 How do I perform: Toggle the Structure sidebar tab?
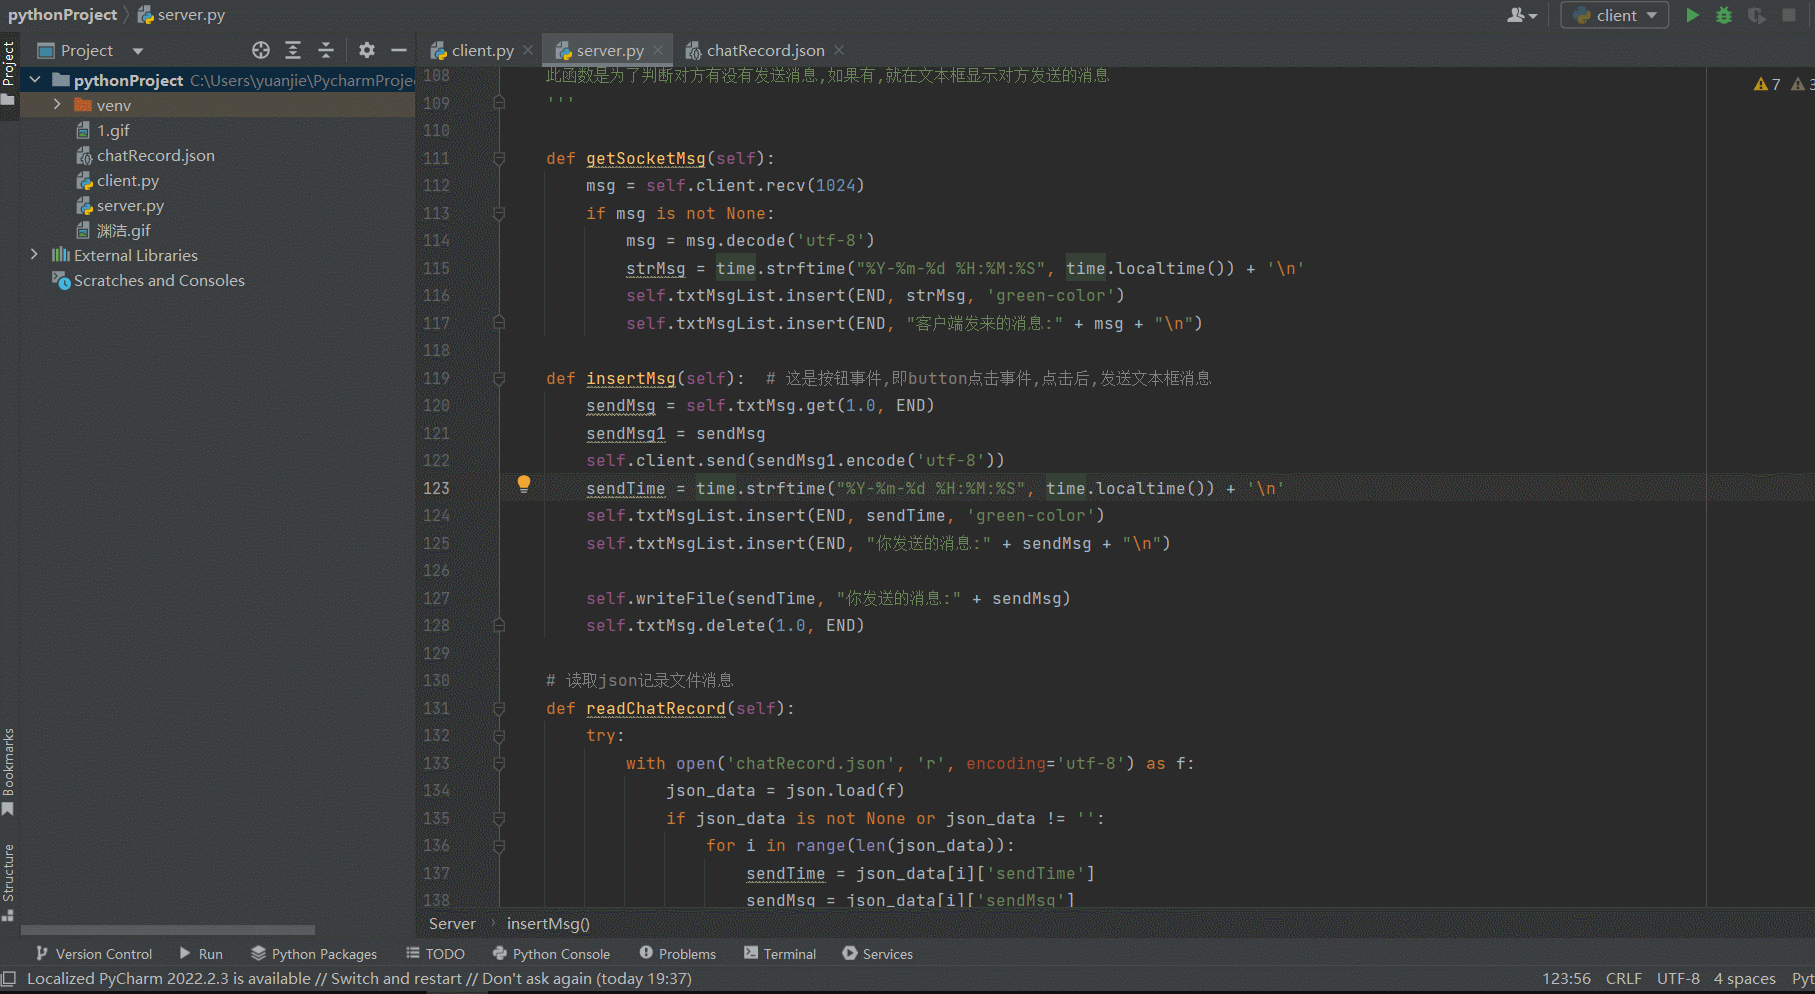9,882
